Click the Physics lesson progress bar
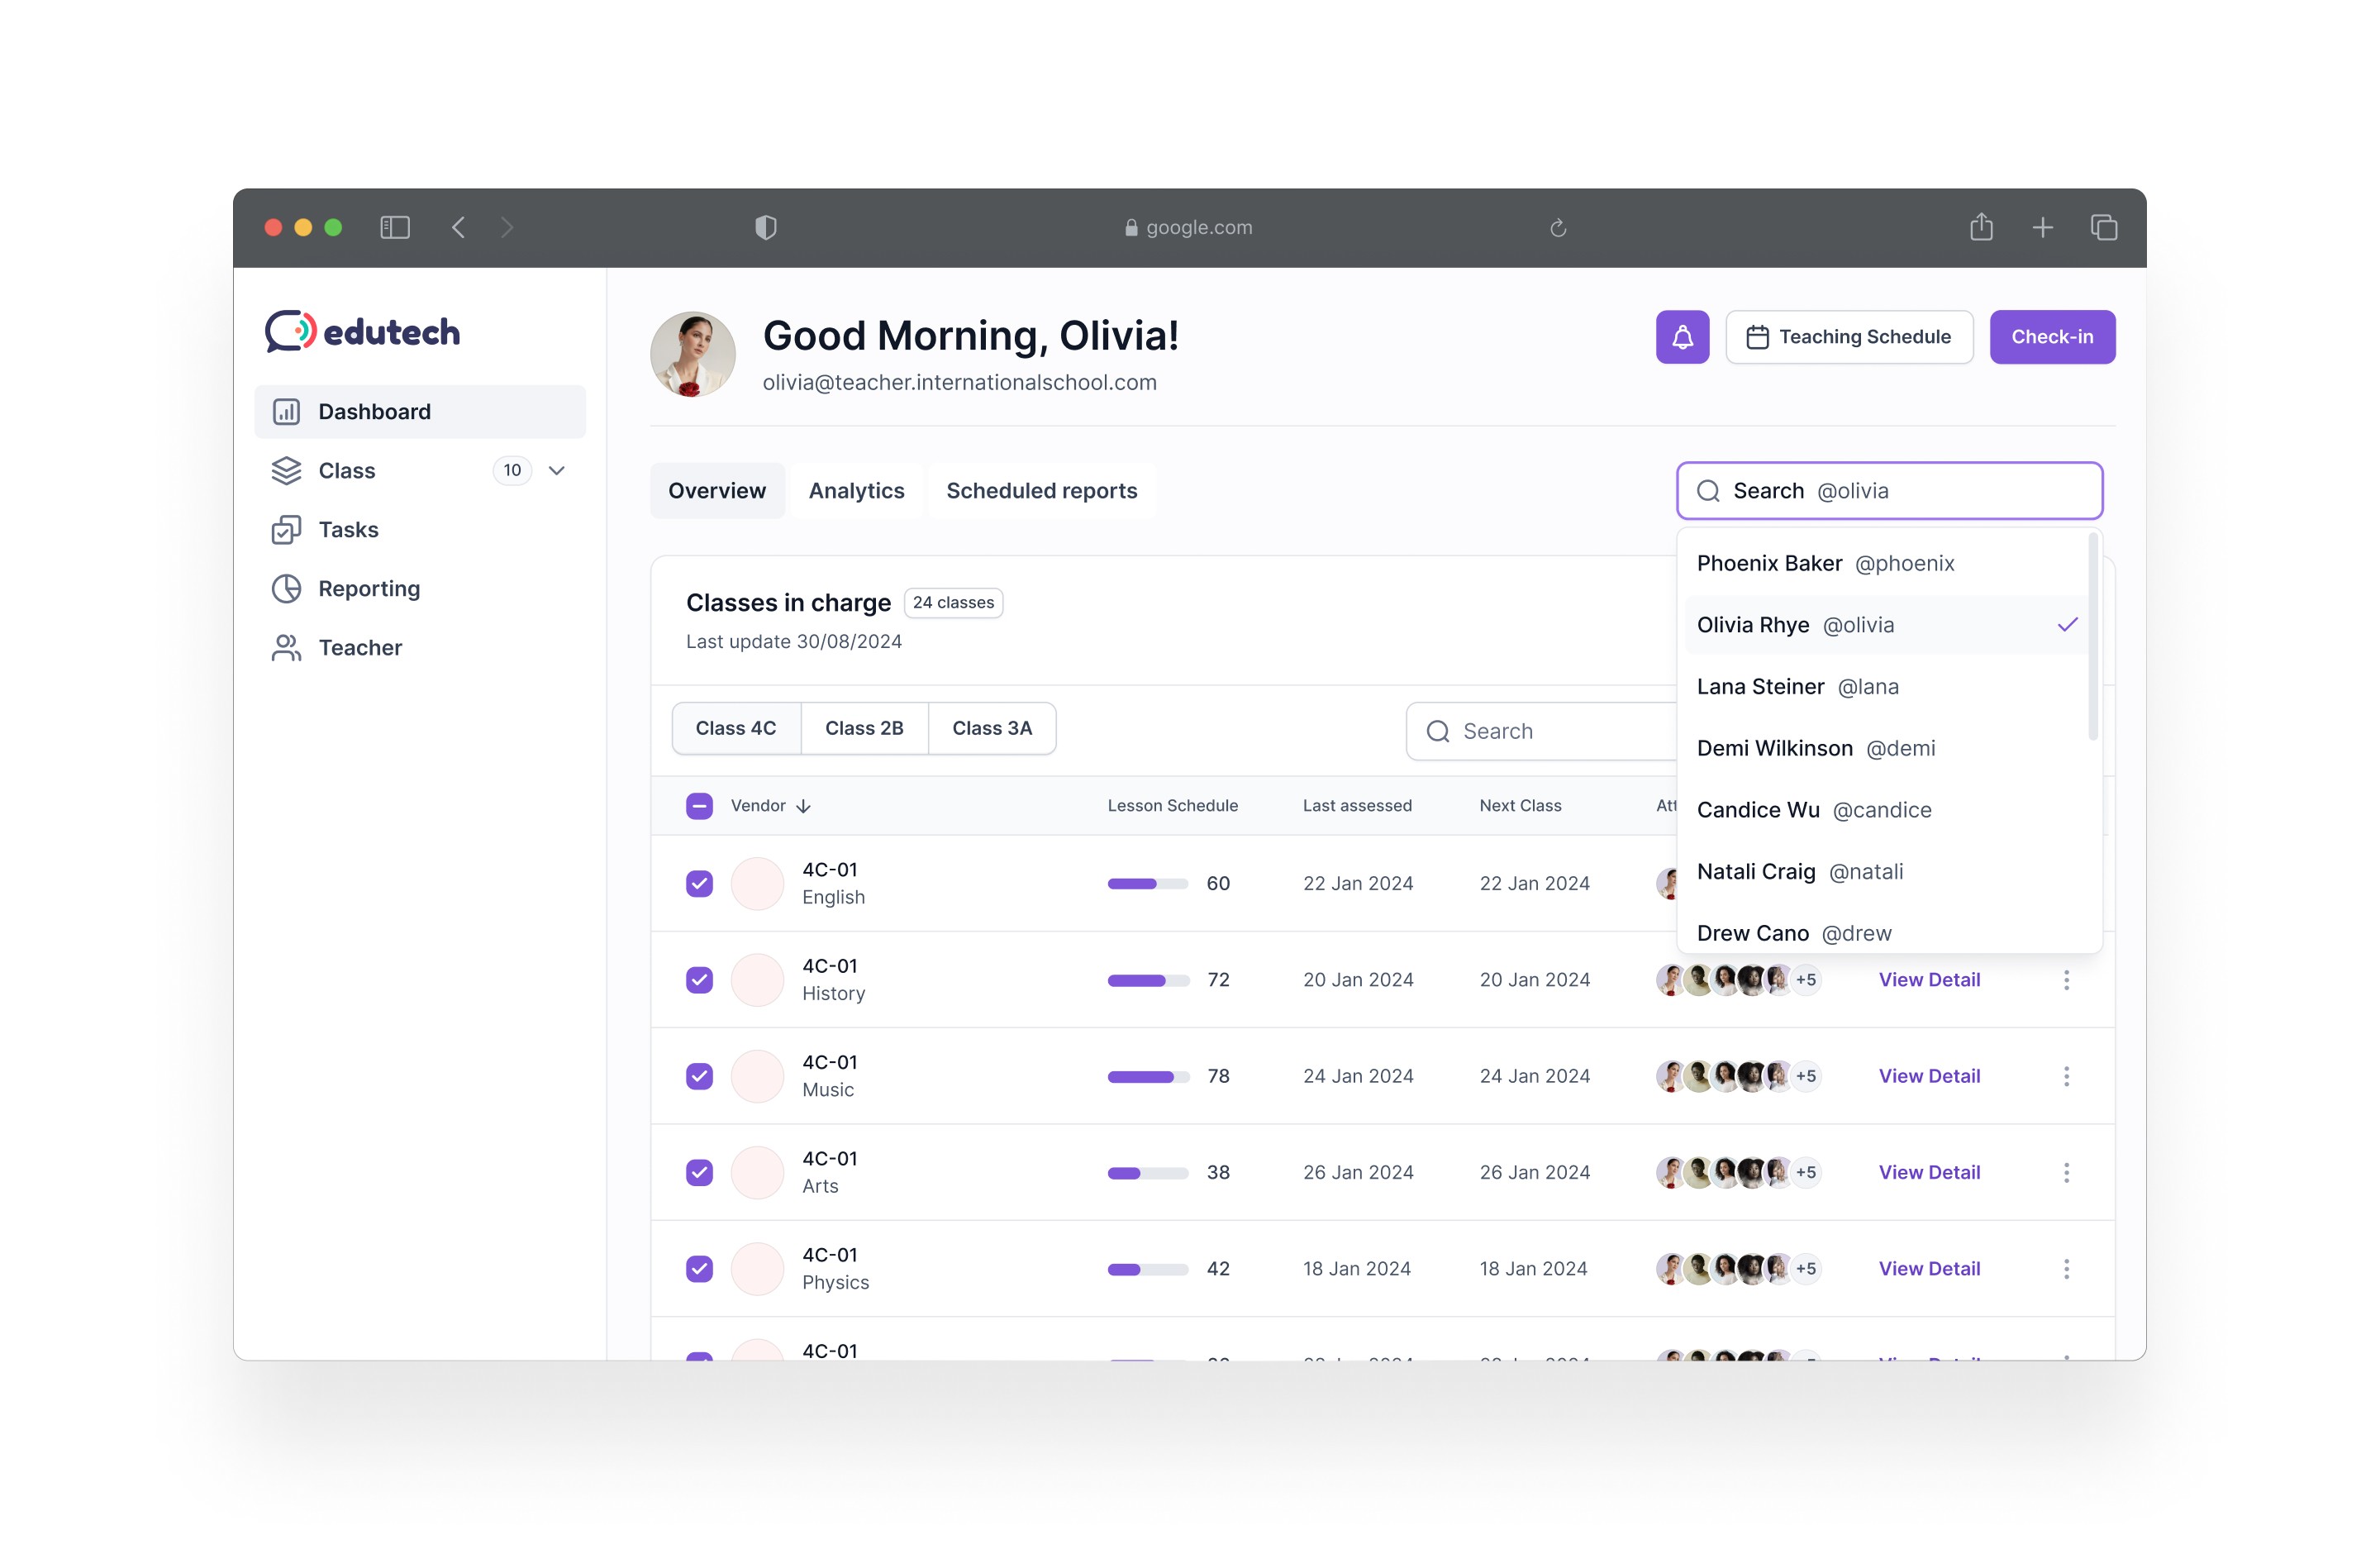 click(1147, 1269)
